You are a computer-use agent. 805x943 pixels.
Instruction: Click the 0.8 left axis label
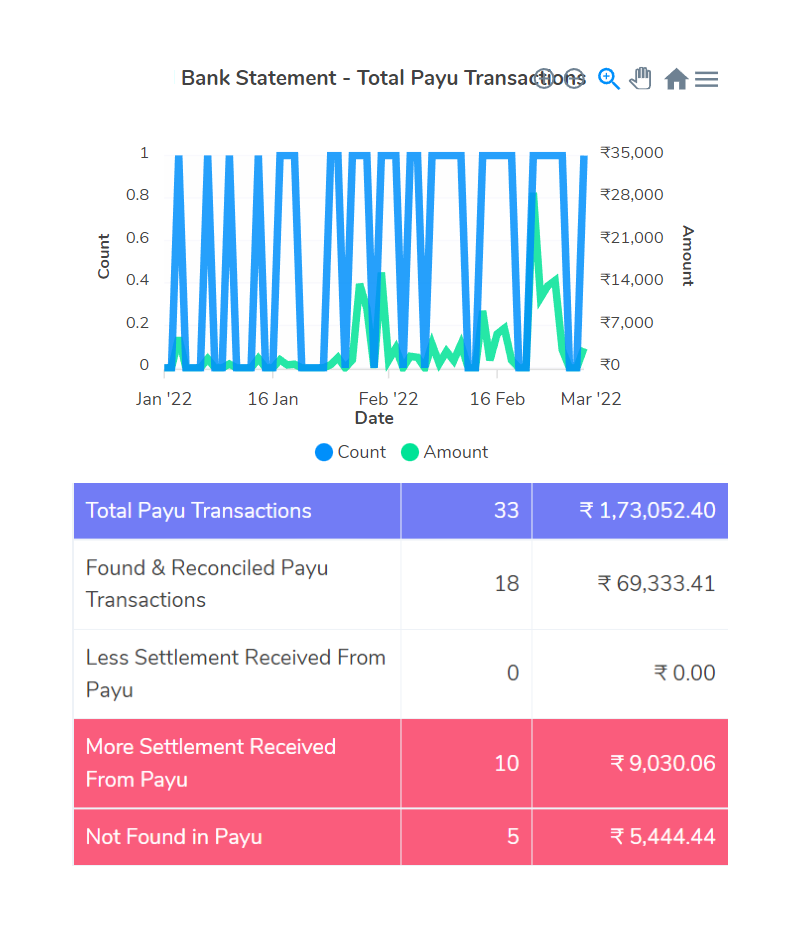(138, 195)
